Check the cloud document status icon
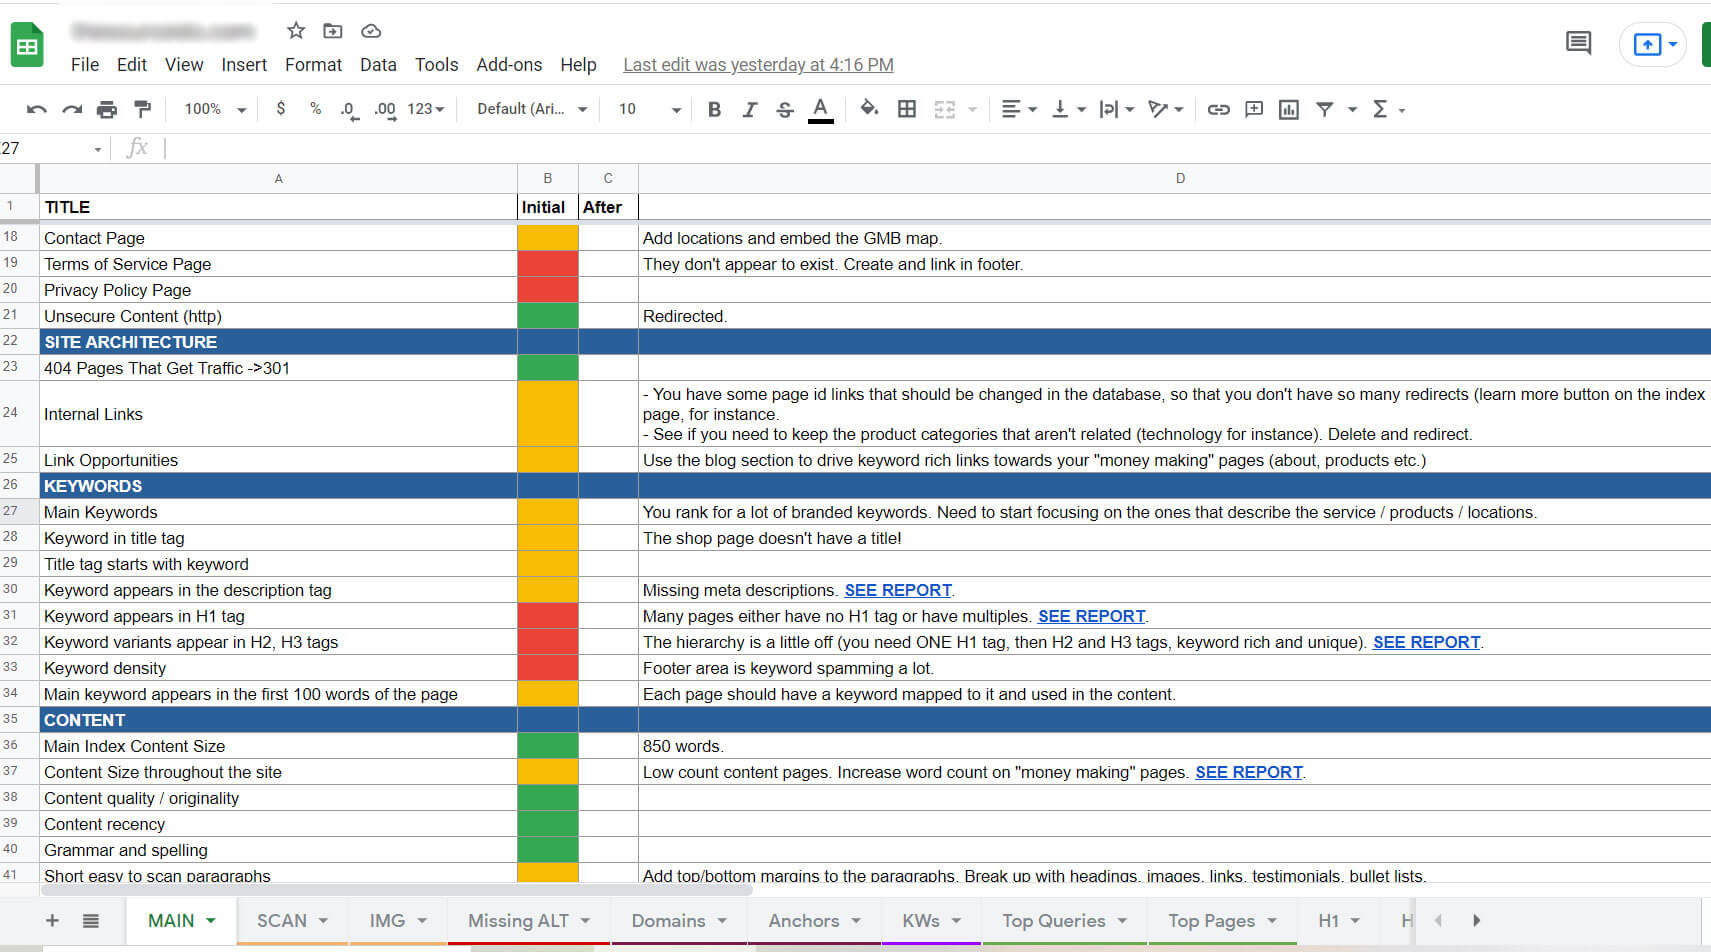The width and height of the screenshot is (1711, 952). [371, 31]
